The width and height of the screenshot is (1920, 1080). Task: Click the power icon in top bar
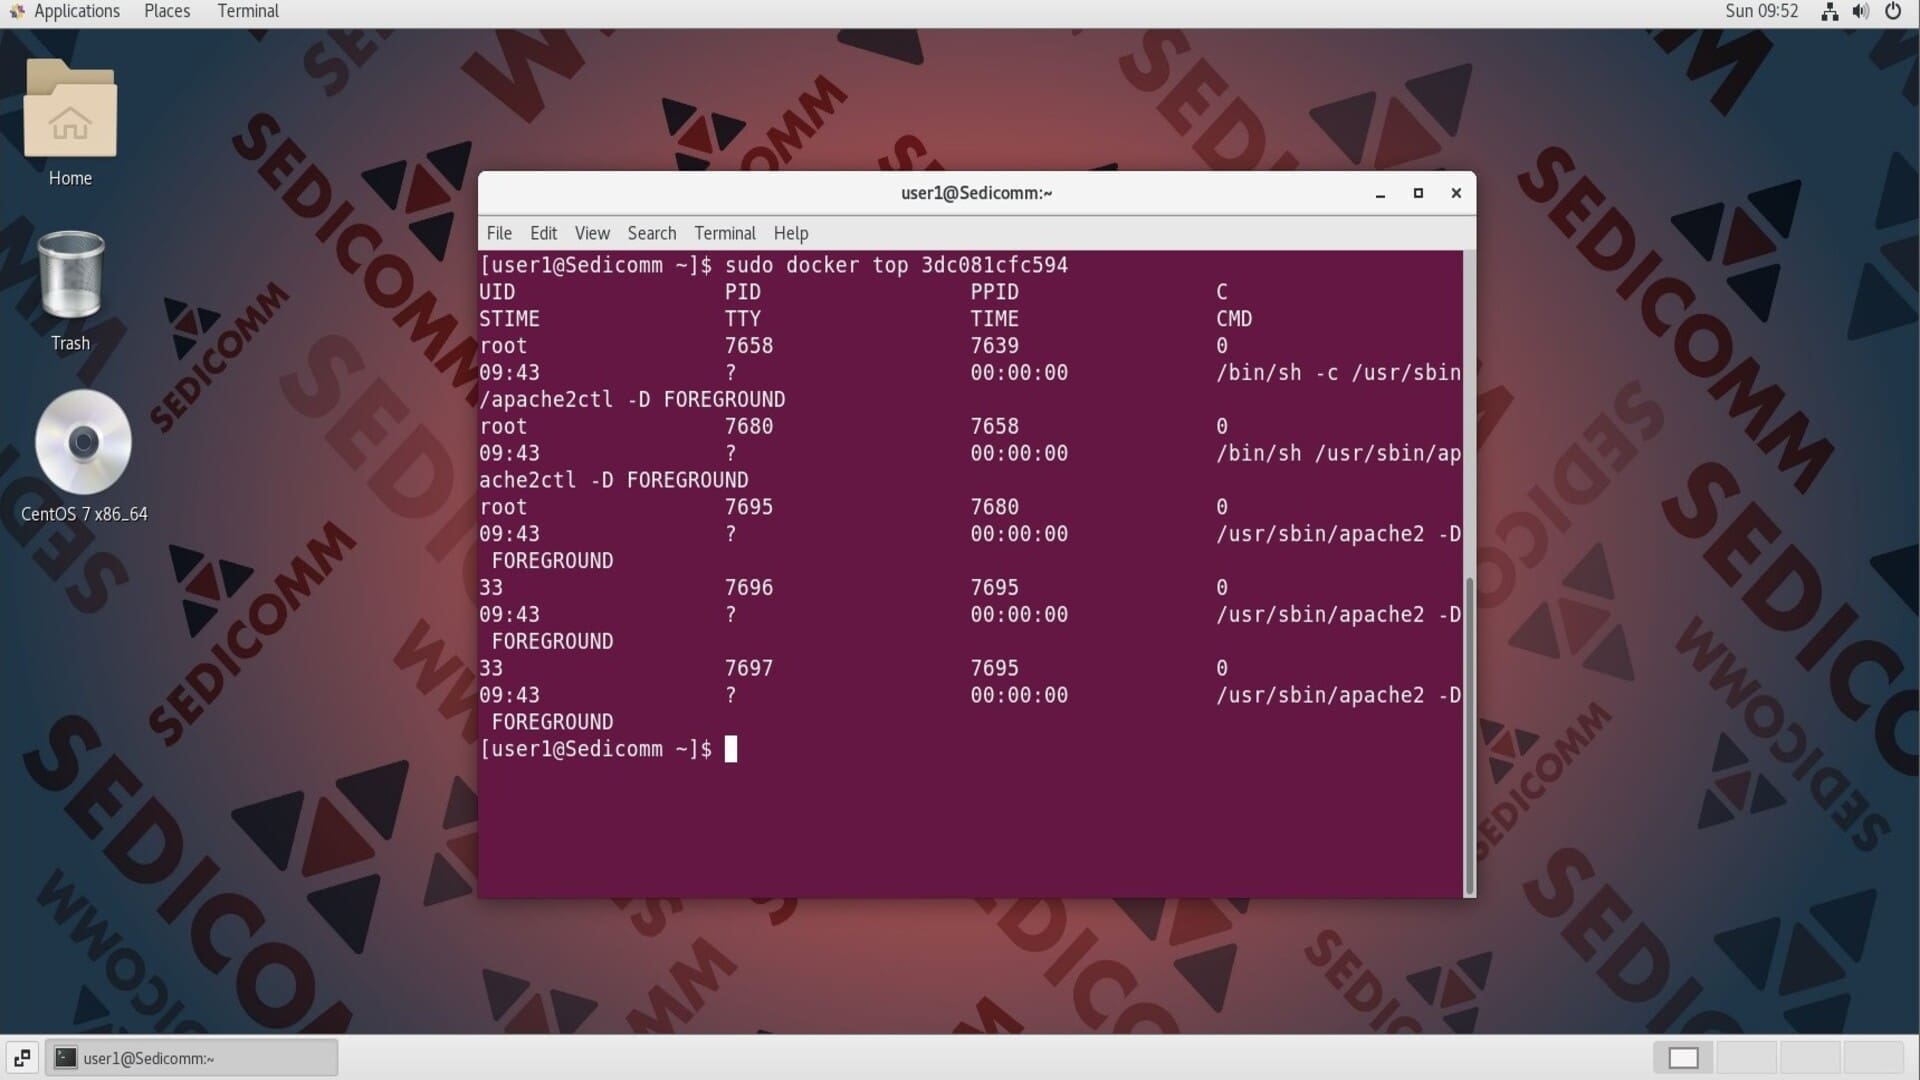tap(1893, 12)
